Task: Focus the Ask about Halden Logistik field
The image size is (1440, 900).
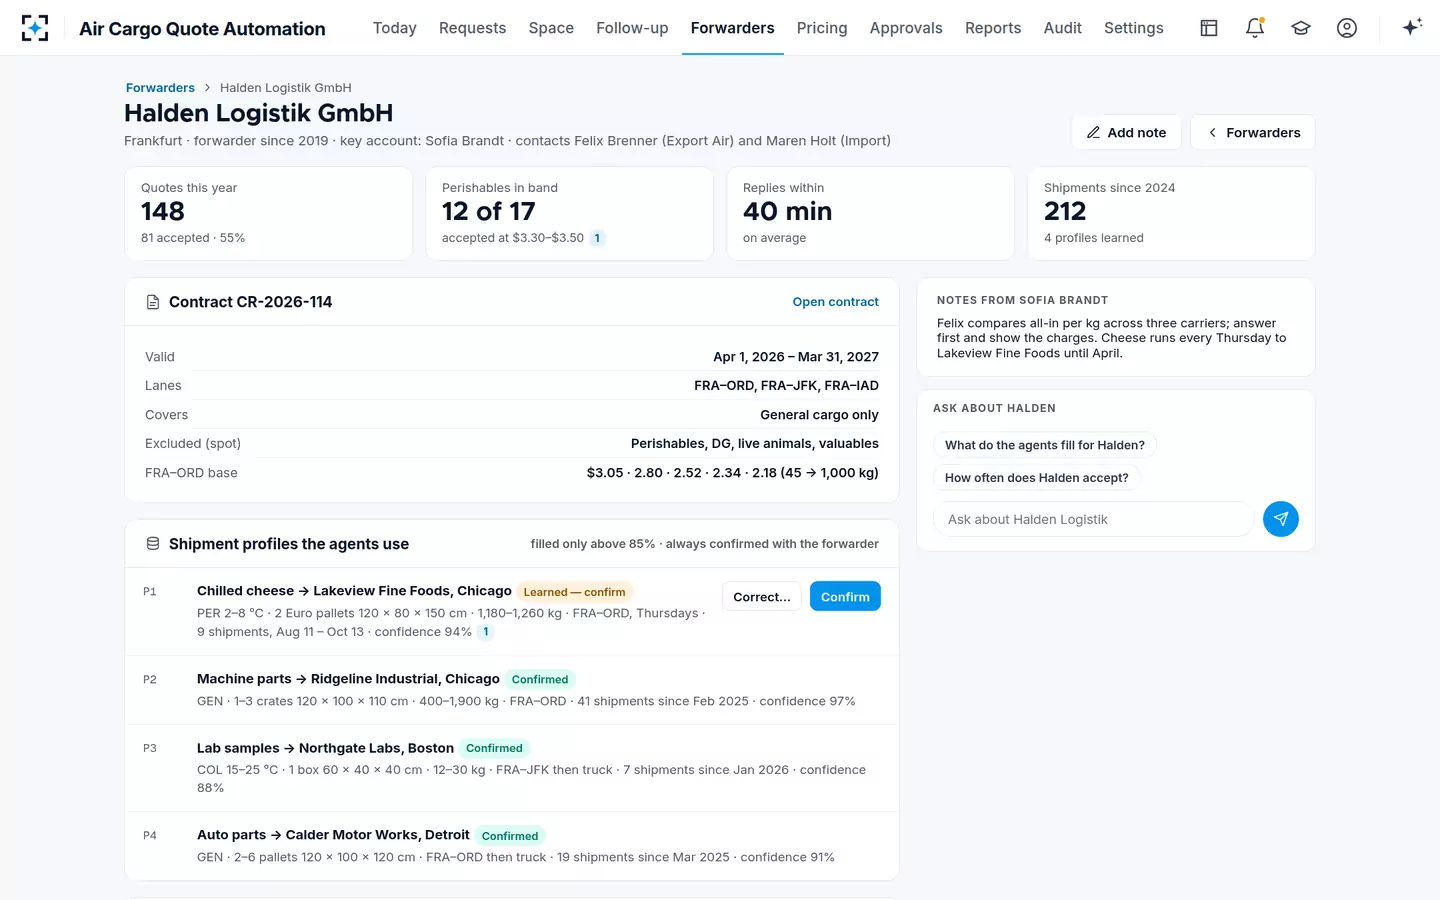Action: tap(1093, 519)
